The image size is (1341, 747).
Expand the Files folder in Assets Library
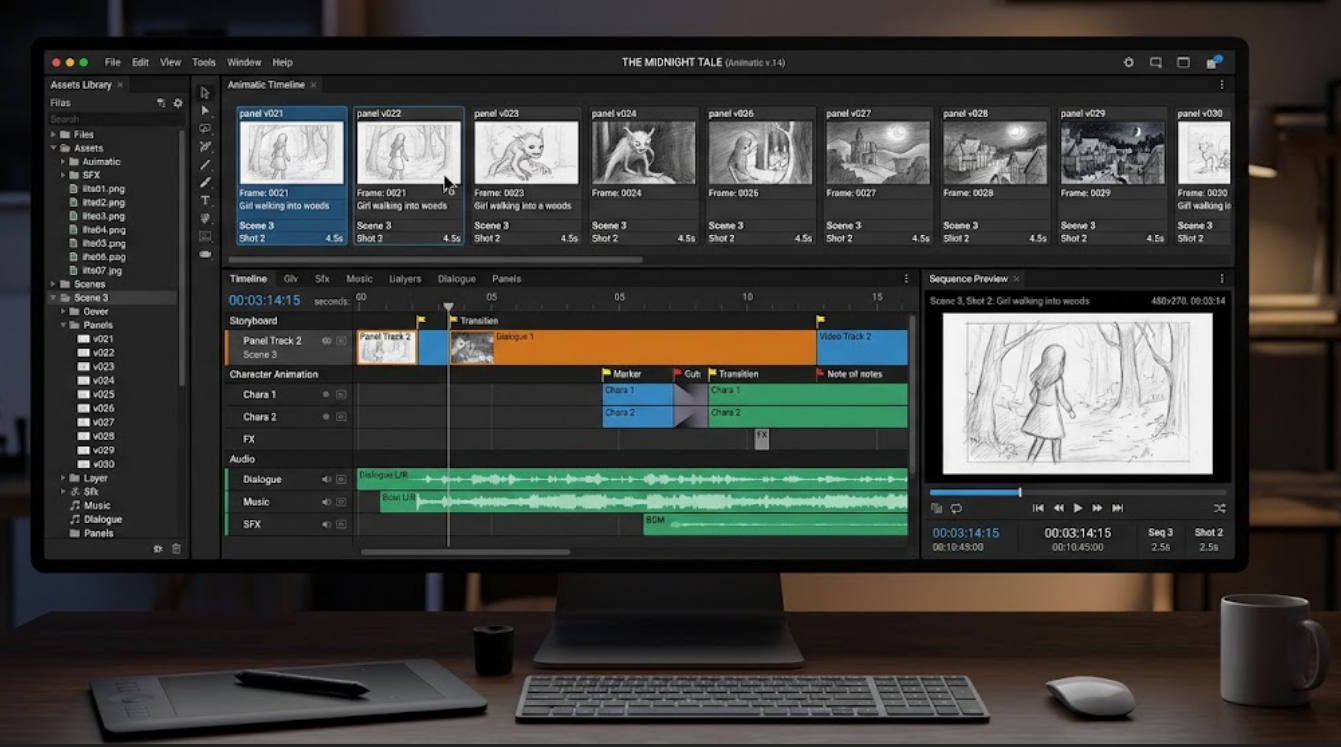click(x=53, y=134)
